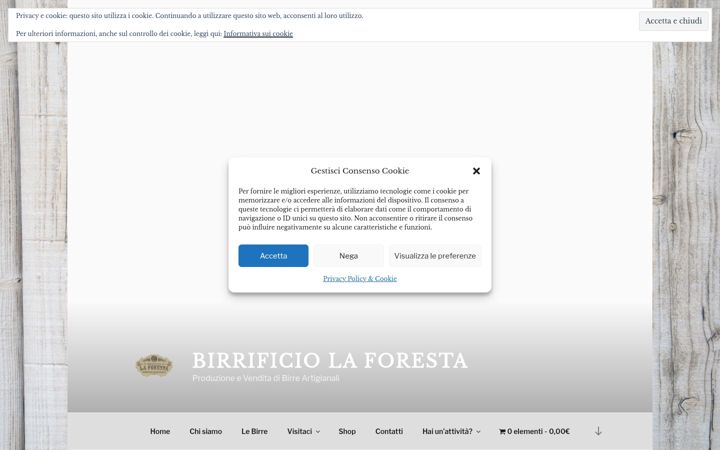Open the Informativa sui cookie link
This screenshot has width=720, height=450.
[258, 34]
